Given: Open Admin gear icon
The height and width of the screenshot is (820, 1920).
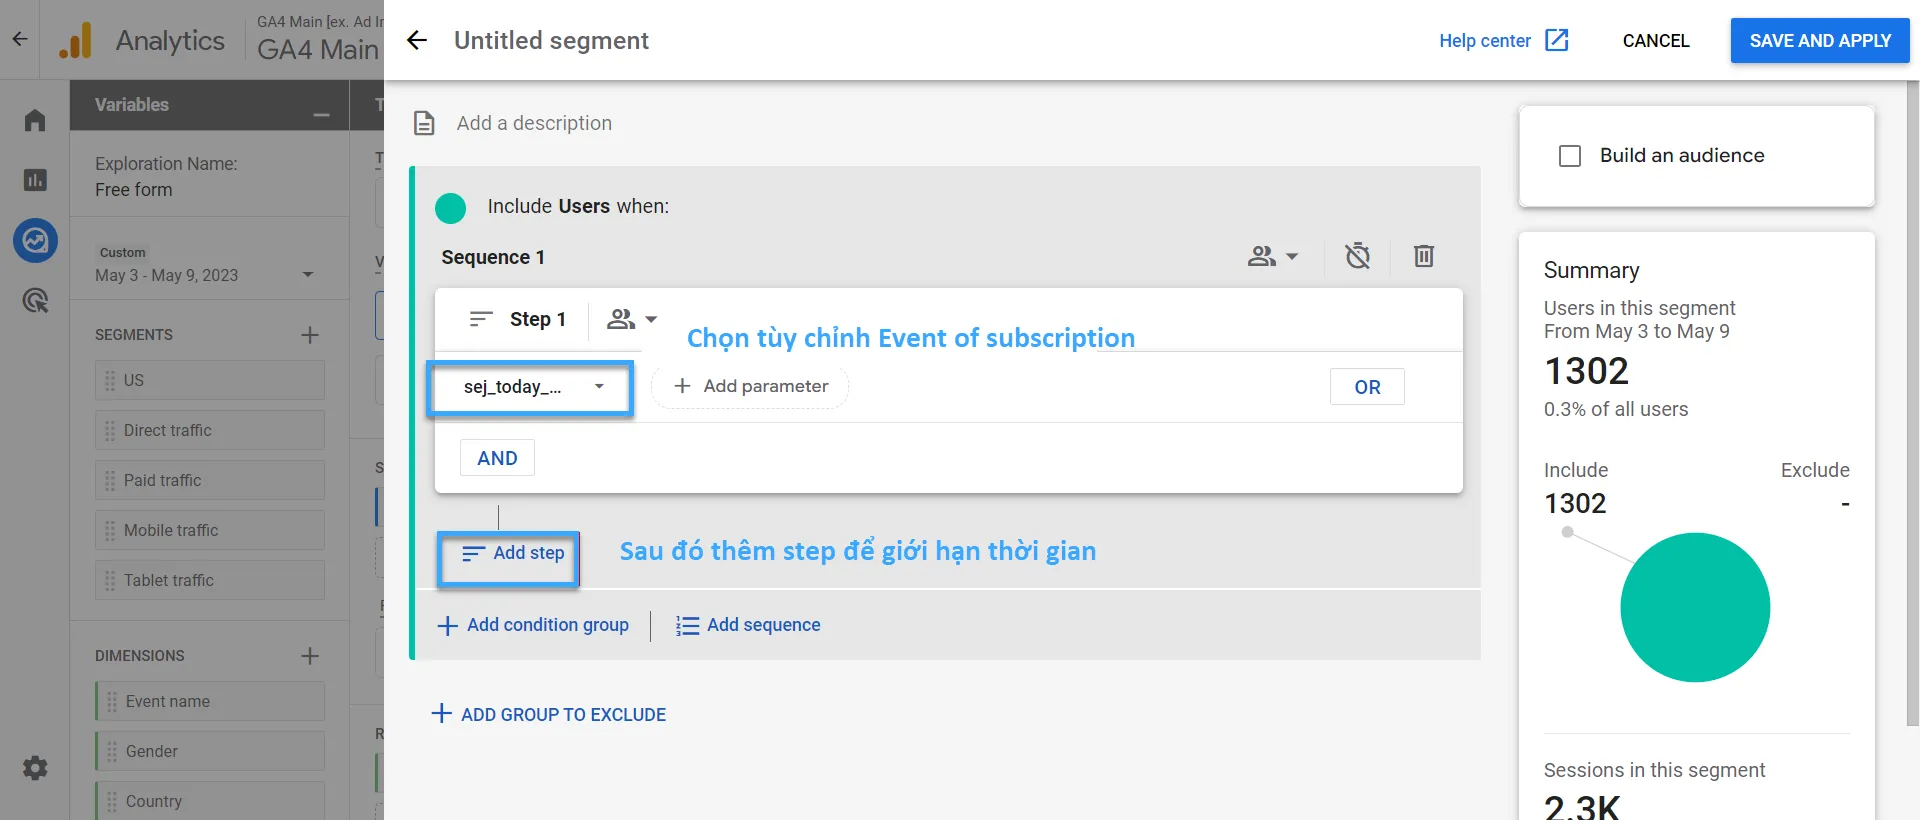Looking at the screenshot, I should (35, 768).
